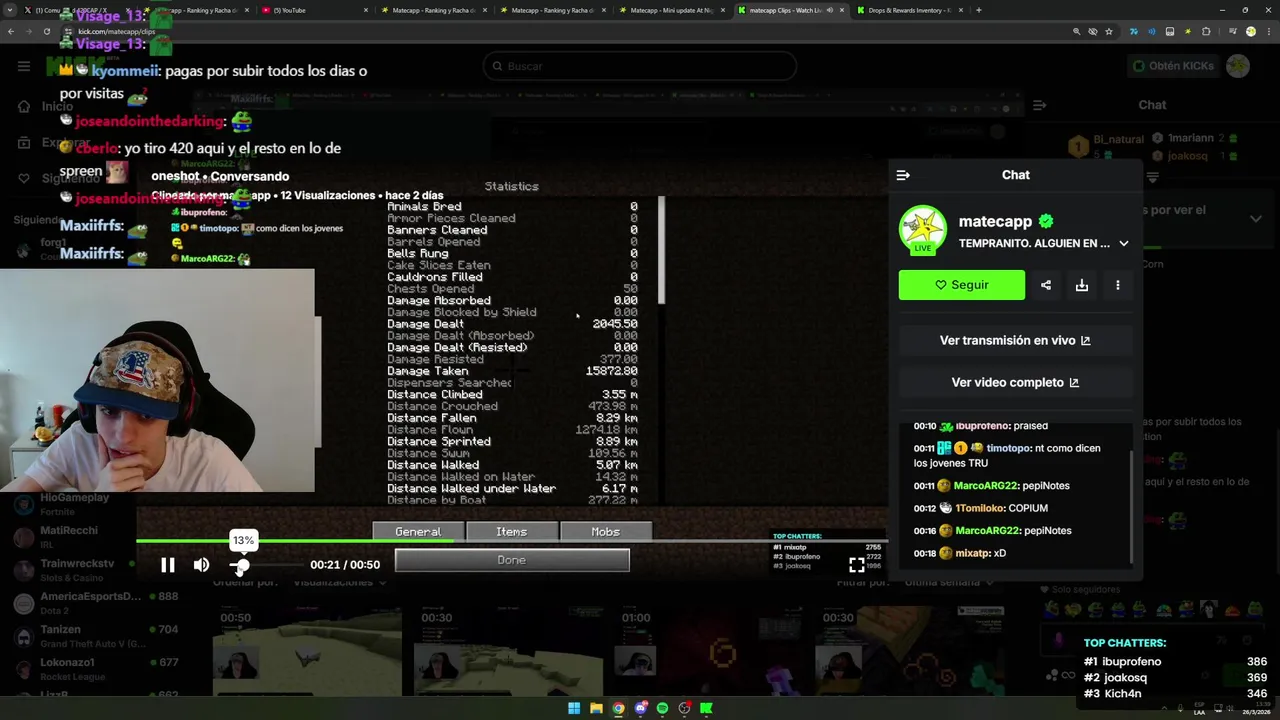Open File Explorer from taskbar
The height and width of the screenshot is (720, 1280).
tap(596, 708)
